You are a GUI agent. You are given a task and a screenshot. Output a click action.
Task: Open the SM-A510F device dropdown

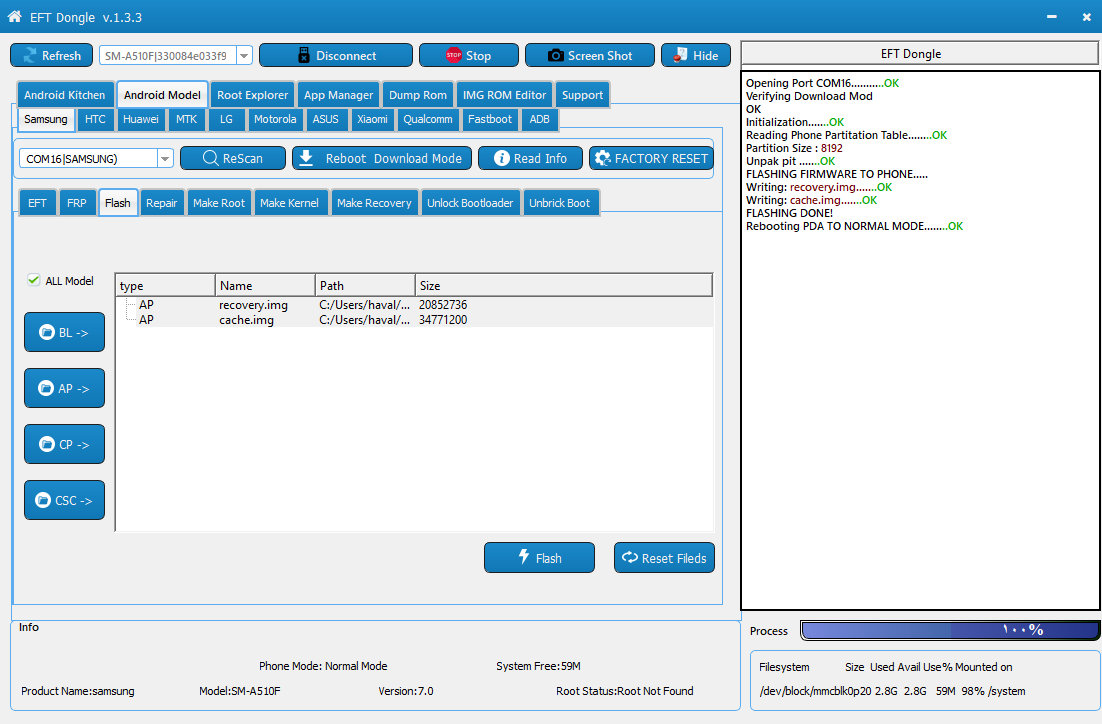245,56
